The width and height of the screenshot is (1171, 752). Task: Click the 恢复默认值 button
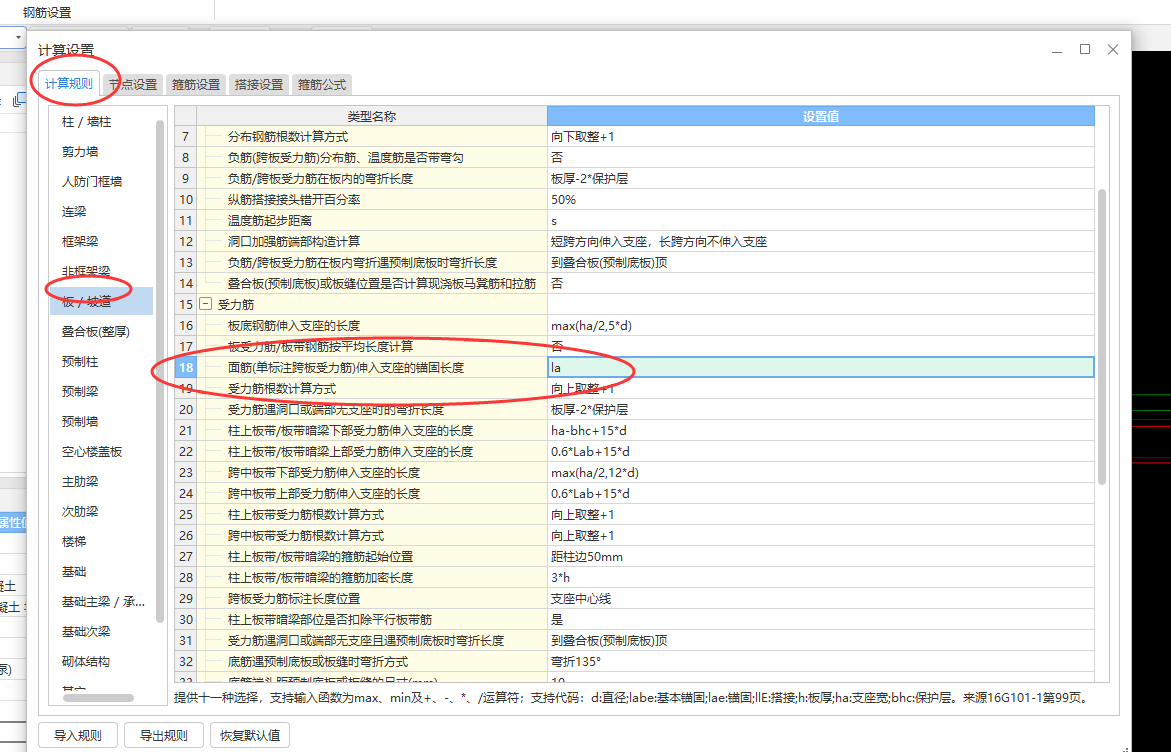[x=249, y=735]
